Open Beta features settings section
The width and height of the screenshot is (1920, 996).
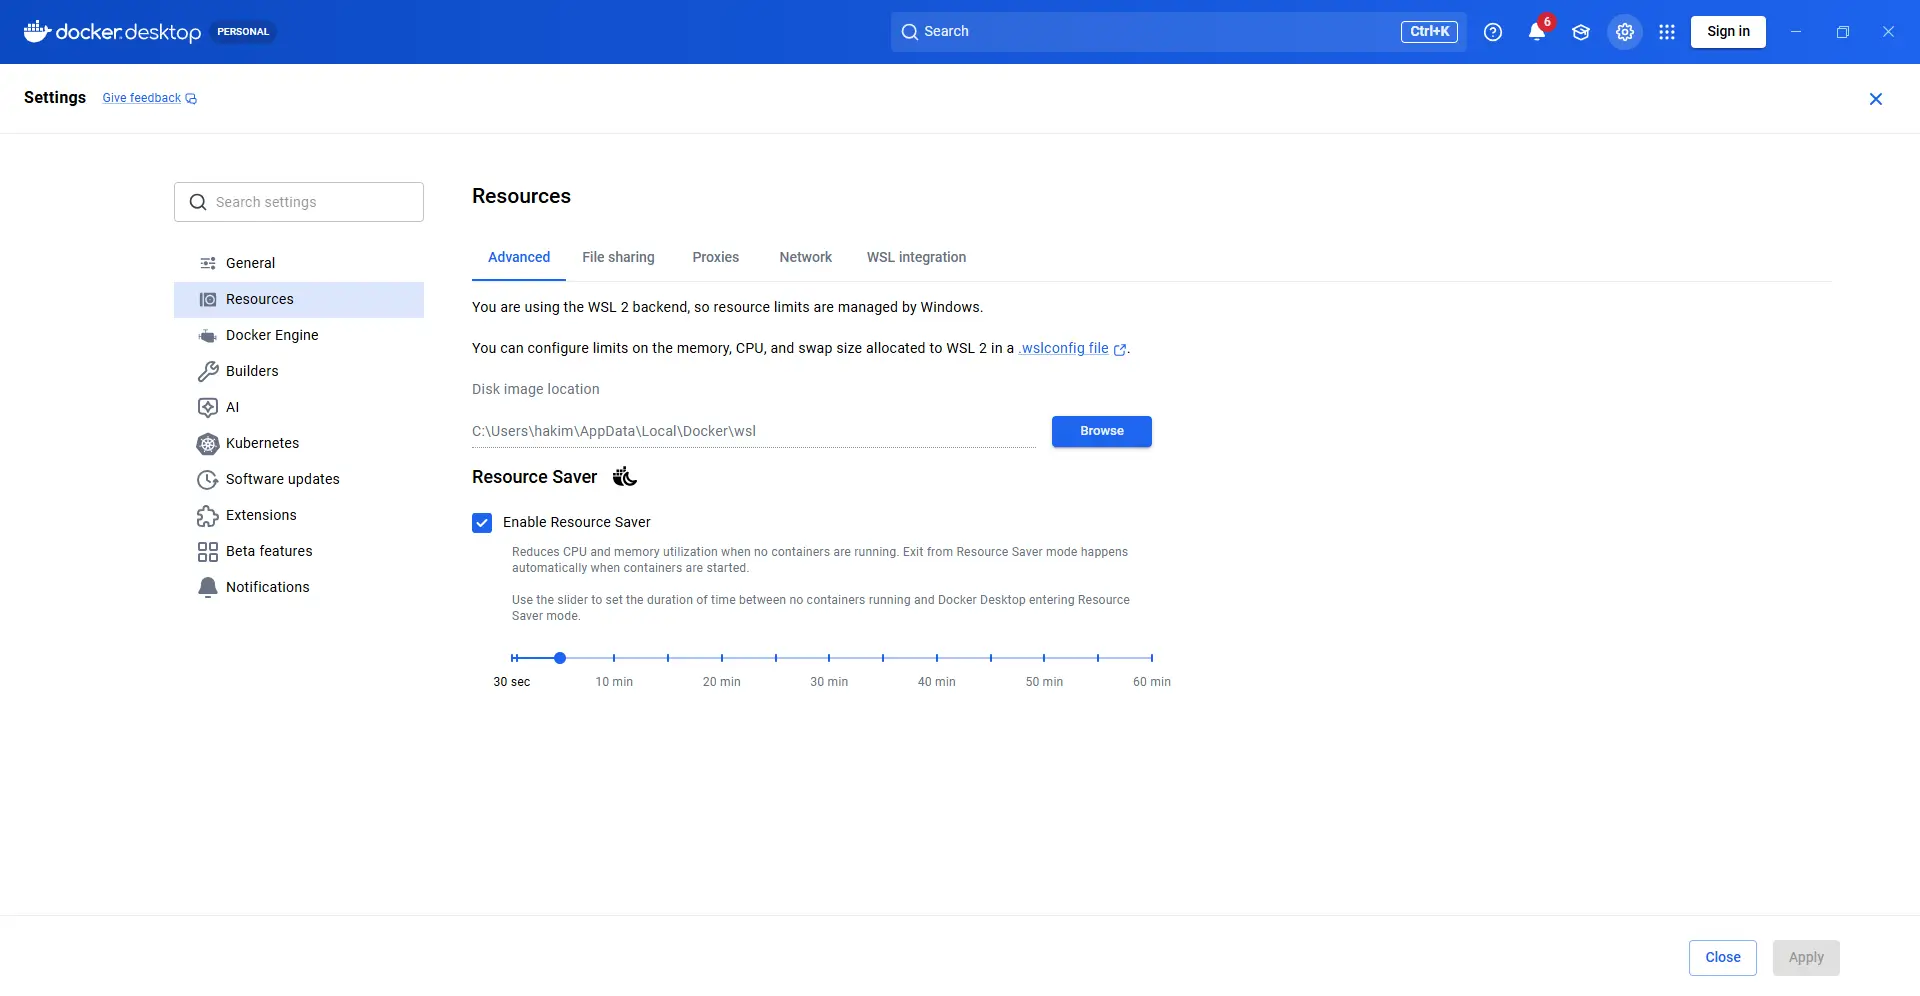click(x=299, y=551)
